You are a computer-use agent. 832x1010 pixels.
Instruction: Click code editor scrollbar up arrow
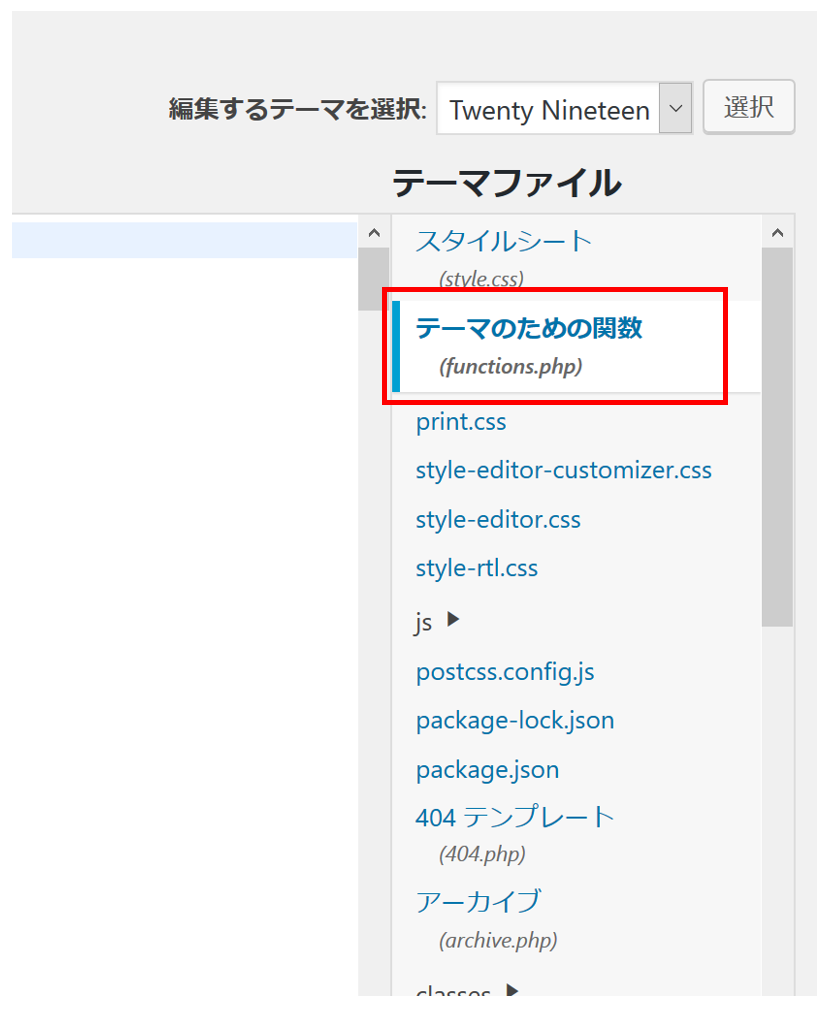[374, 233]
